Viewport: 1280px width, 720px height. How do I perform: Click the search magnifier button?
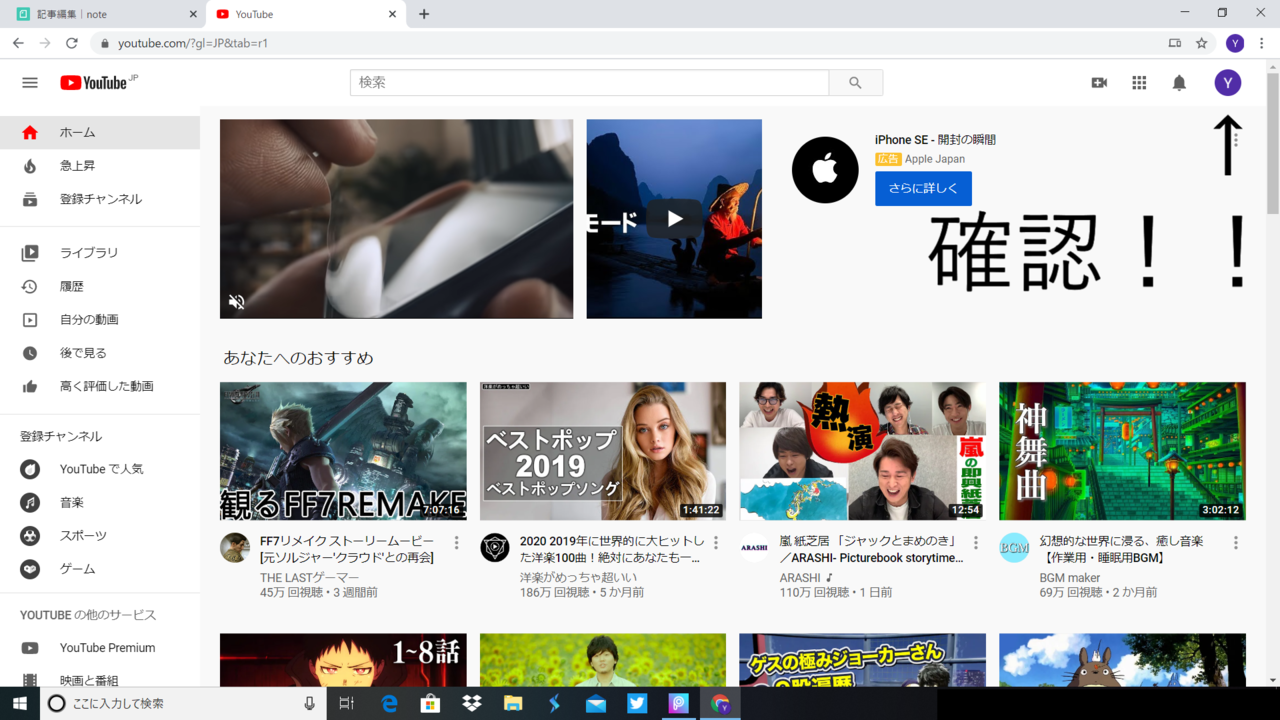coord(855,83)
